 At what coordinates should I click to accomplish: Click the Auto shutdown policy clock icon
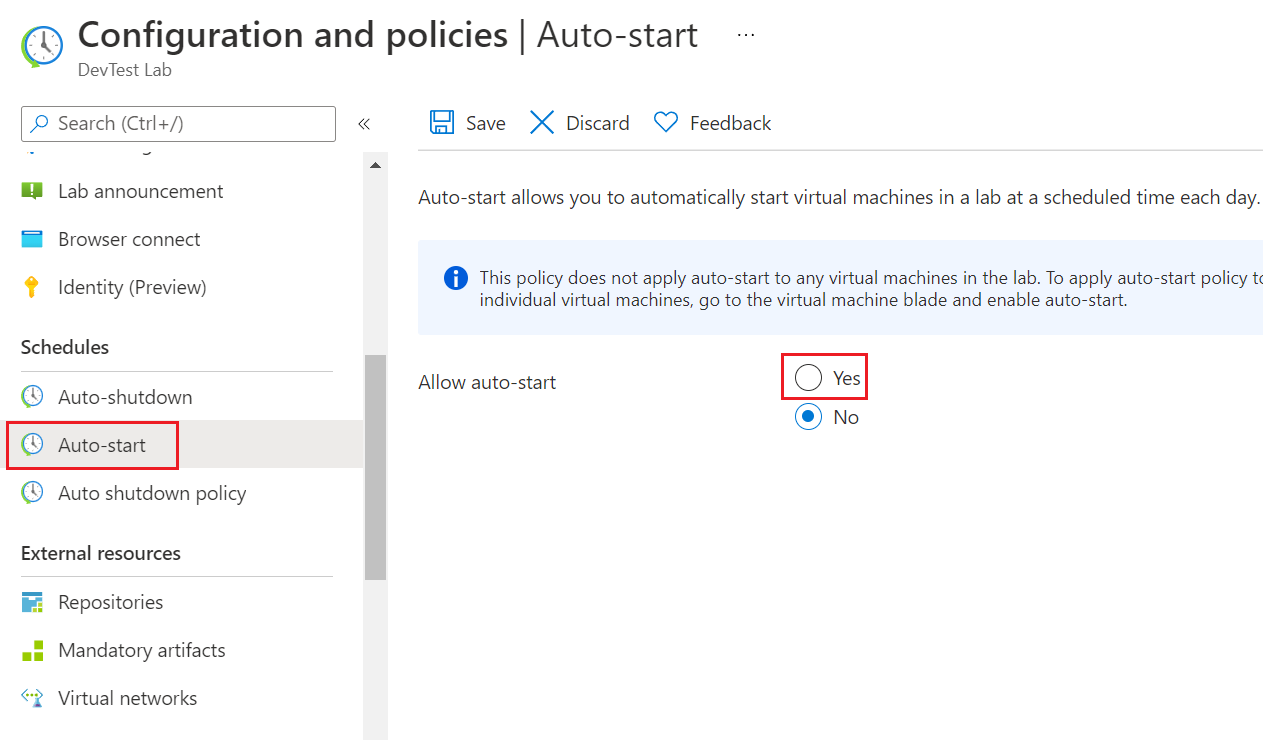(x=32, y=493)
